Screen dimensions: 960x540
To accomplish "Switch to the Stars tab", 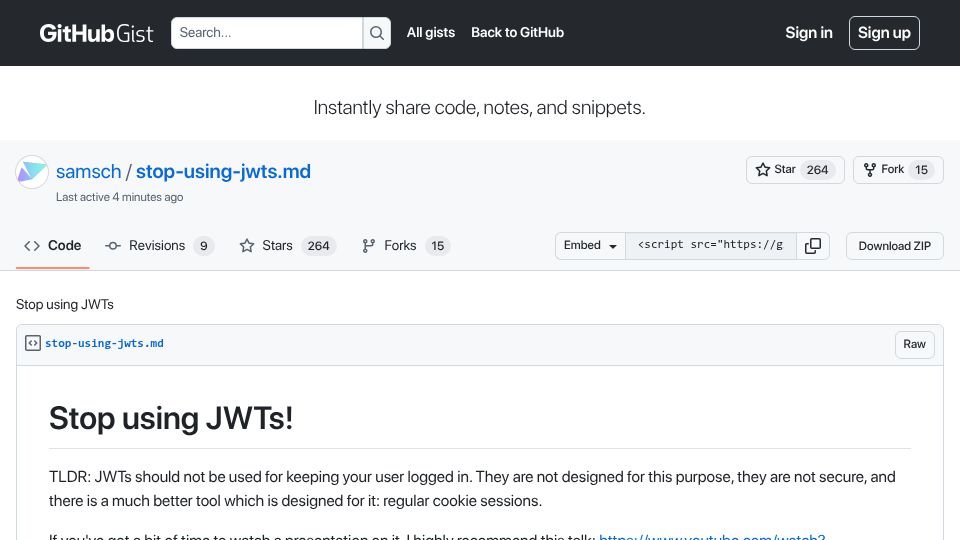I will tap(287, 246).
